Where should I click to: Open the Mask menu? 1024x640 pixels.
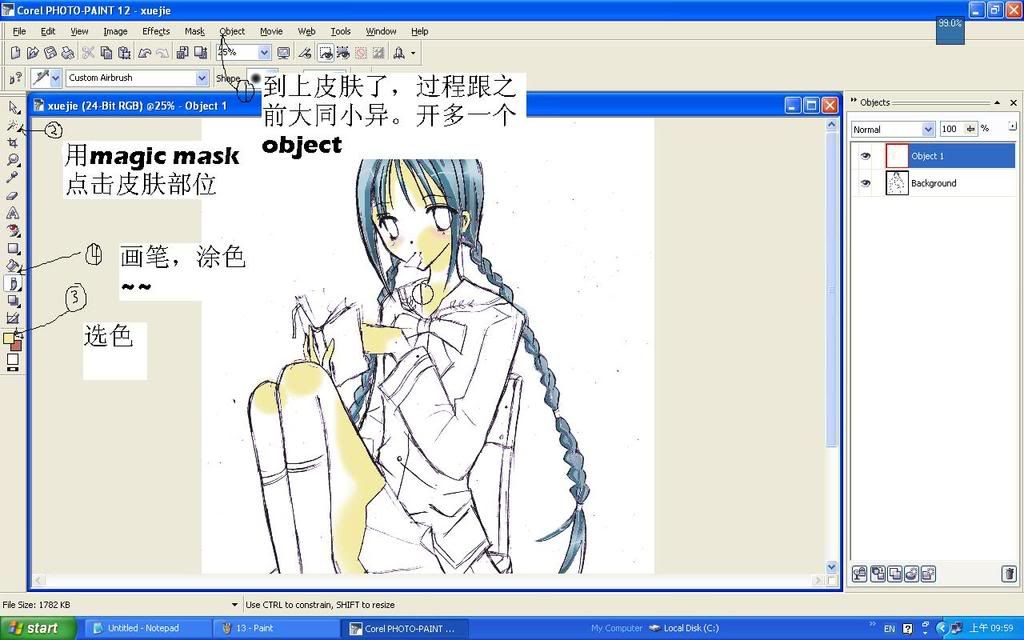[x=195, y=31]
